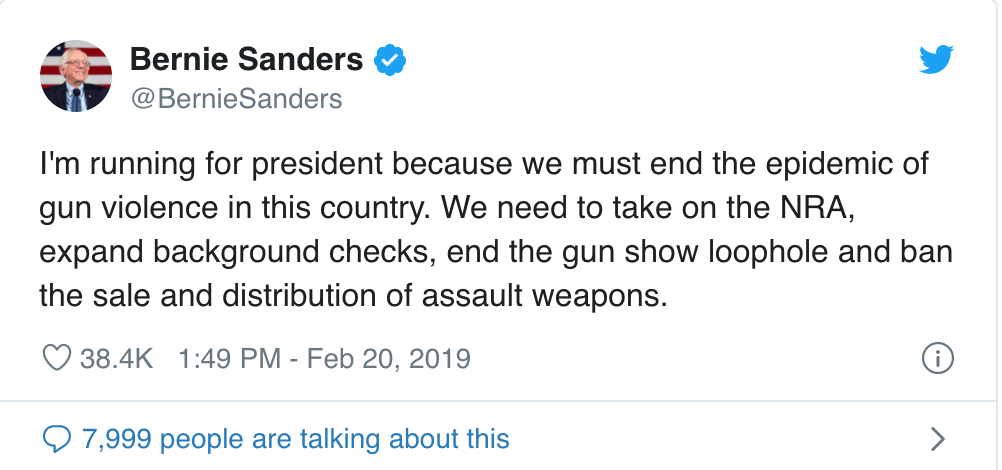The image size is (1002, 470).
Task: Click the speech bubble reply icon
Action: [59, 438]
